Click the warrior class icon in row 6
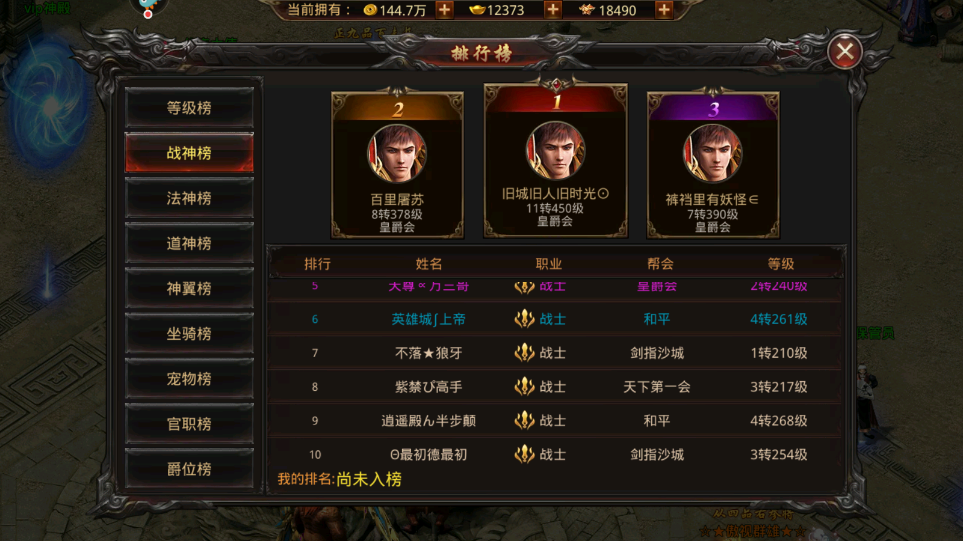 [x=524, y=319]
